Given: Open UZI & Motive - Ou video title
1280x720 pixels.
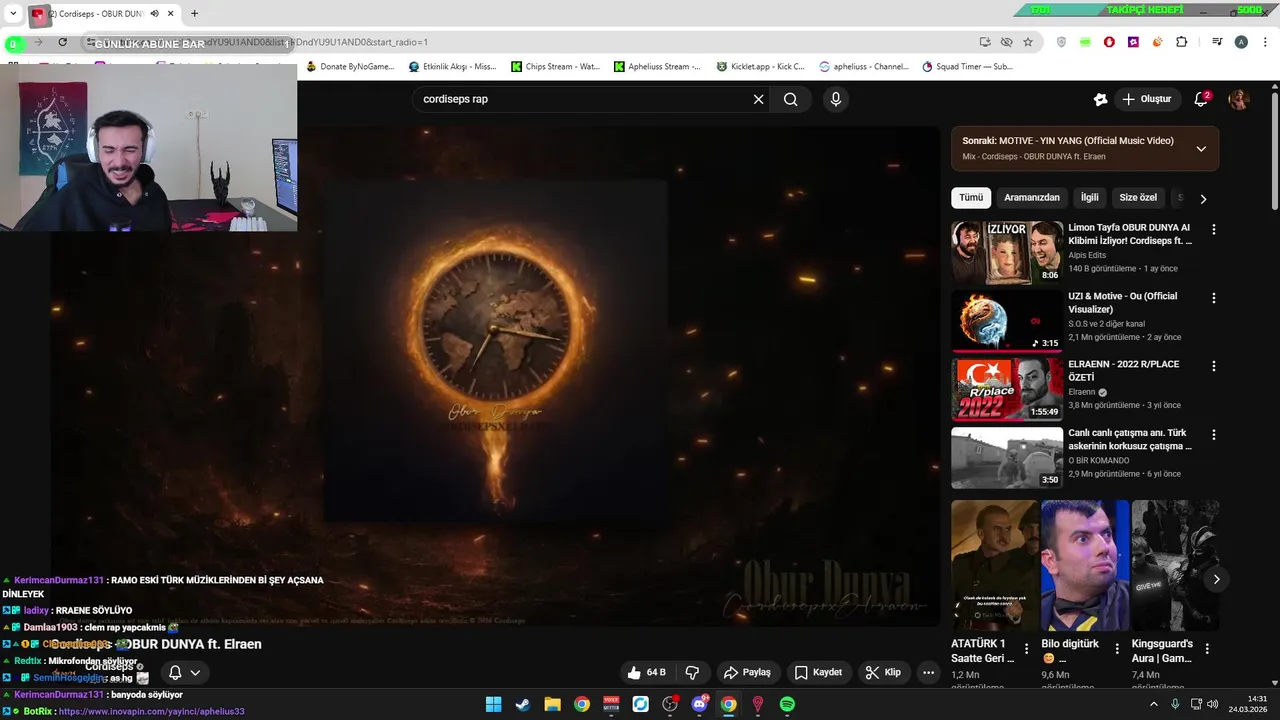Looking at the screenshot, I should [x=1122, y=303].
